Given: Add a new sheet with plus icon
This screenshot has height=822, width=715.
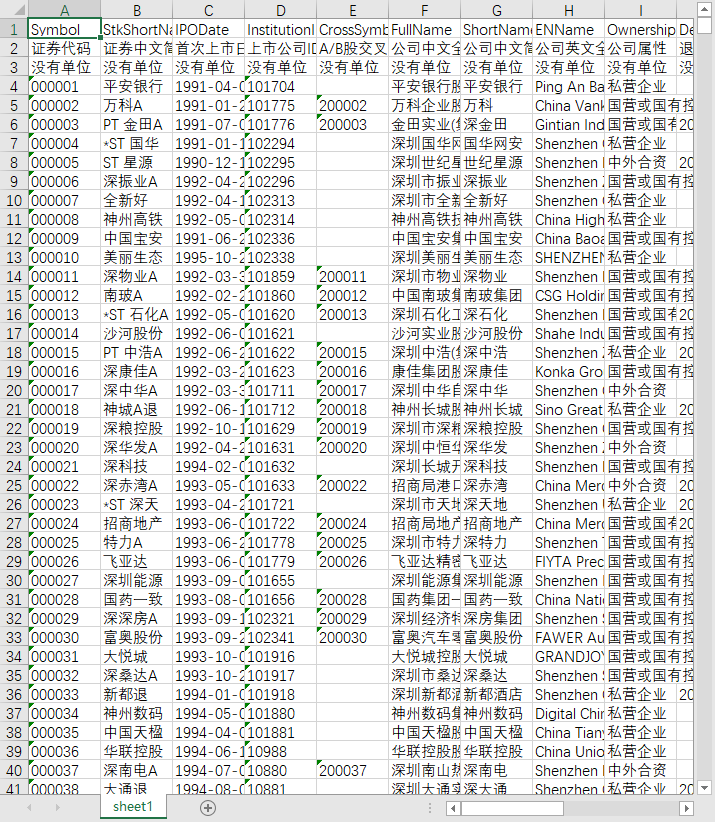Looking at the screenshot, I should pos(208,808).
